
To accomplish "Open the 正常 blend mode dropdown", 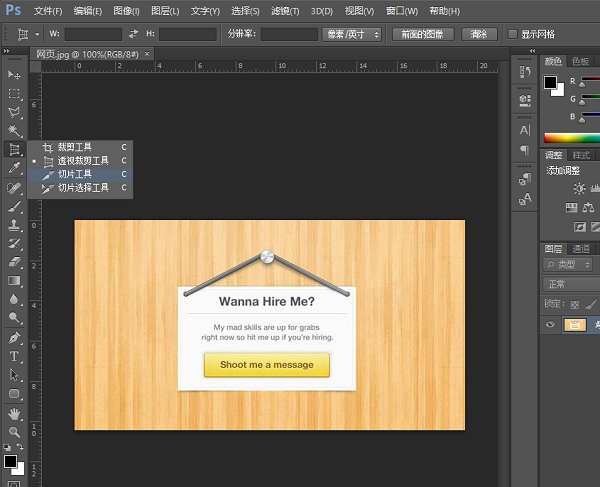I will point(570,284).
